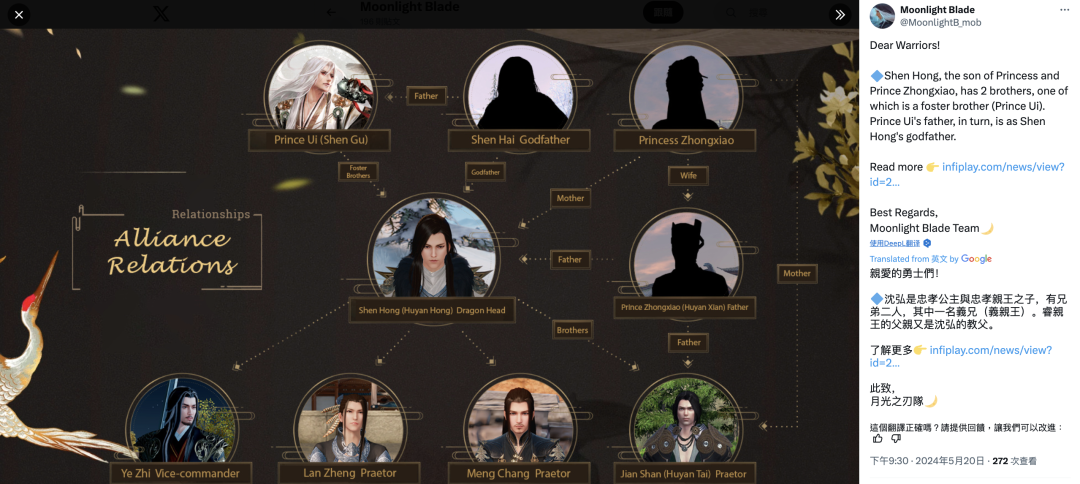Click the Prince Ui (Shen Gu) portrait
Viewport: 1080px width, 484px height.
(x=320, y=85)
